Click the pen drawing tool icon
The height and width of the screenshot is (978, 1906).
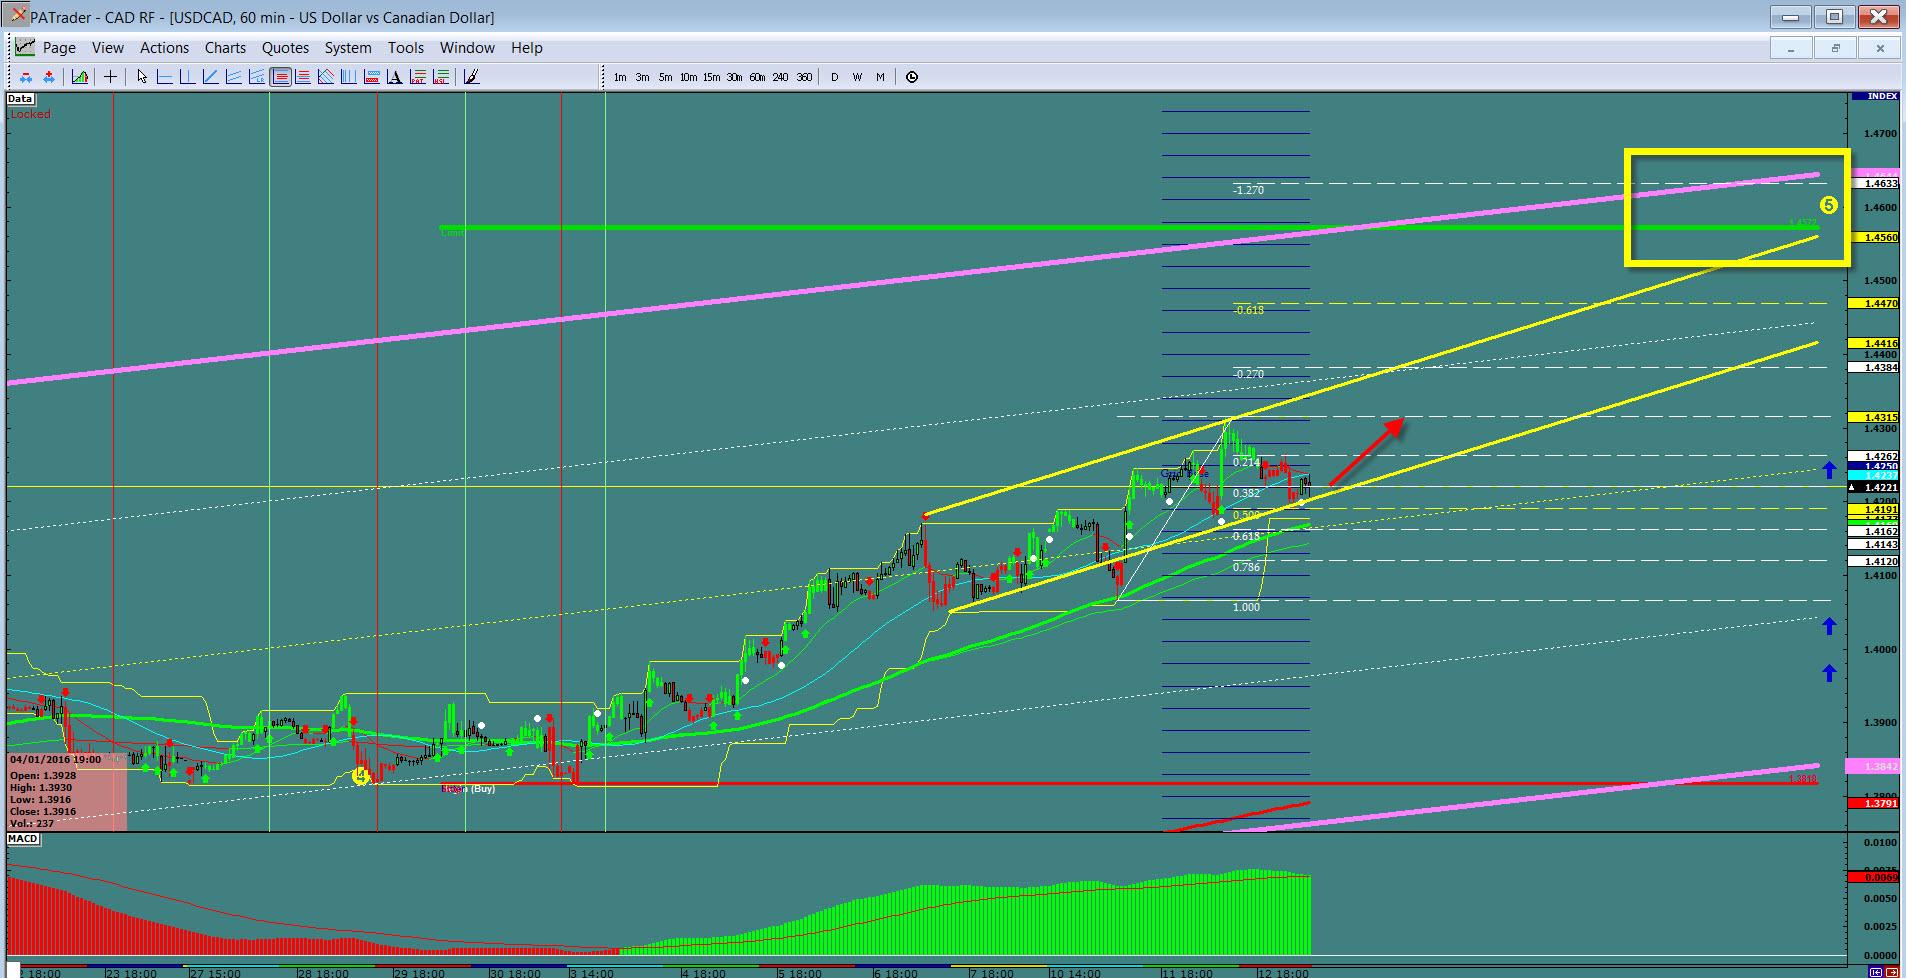coord(472,77)
